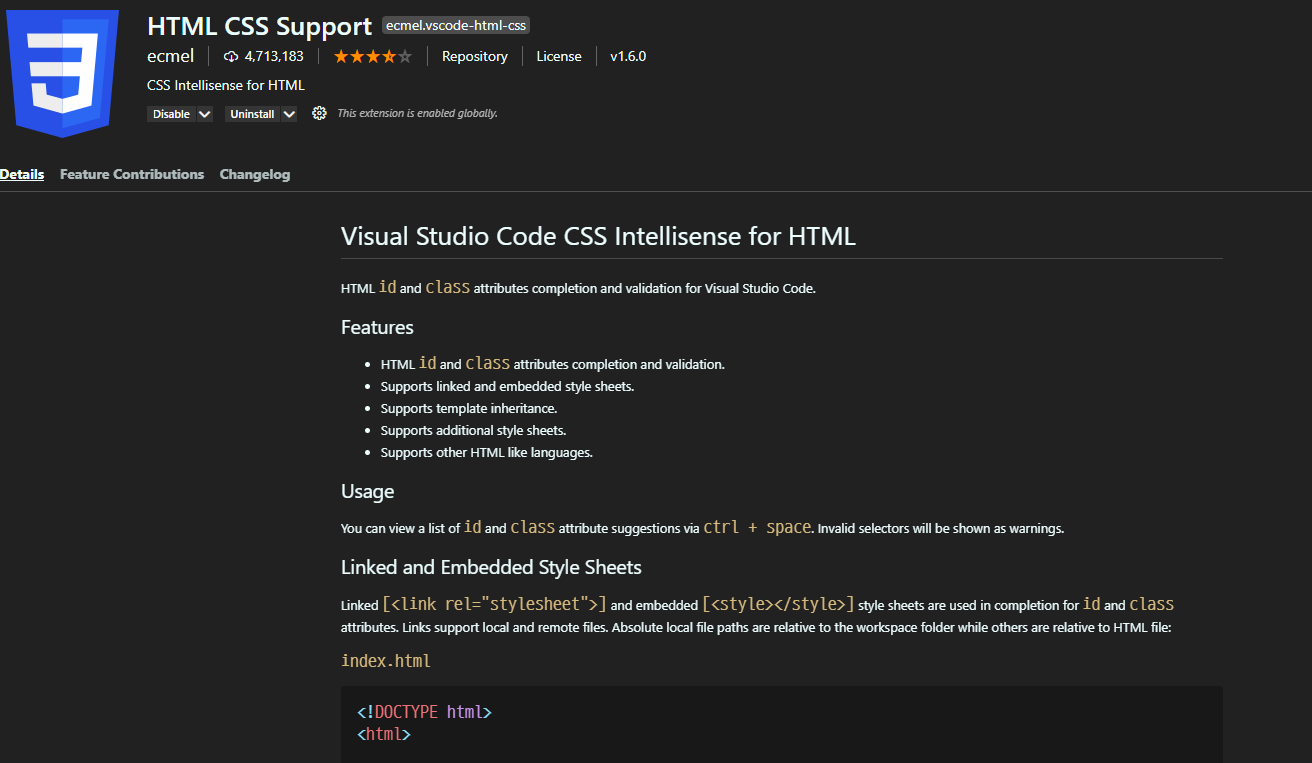
Task: Click the 'Supports template inheritance.' bullet
Action: [x=469, y=408]
